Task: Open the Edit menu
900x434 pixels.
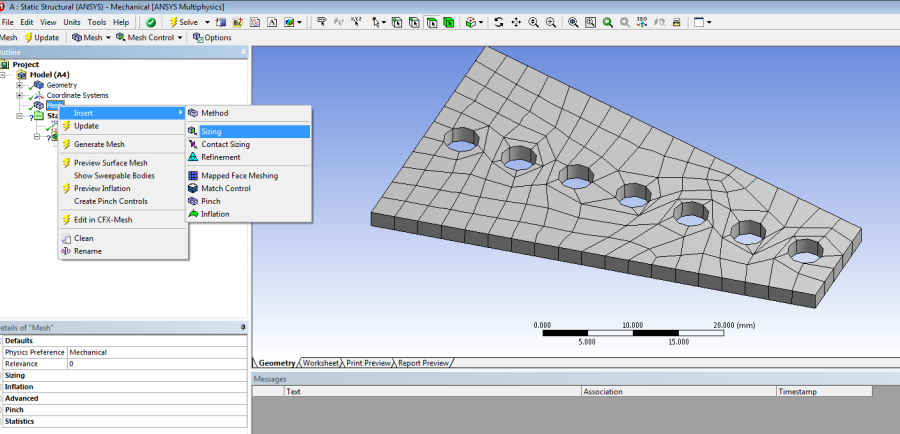Action: [x=26, y=22]
